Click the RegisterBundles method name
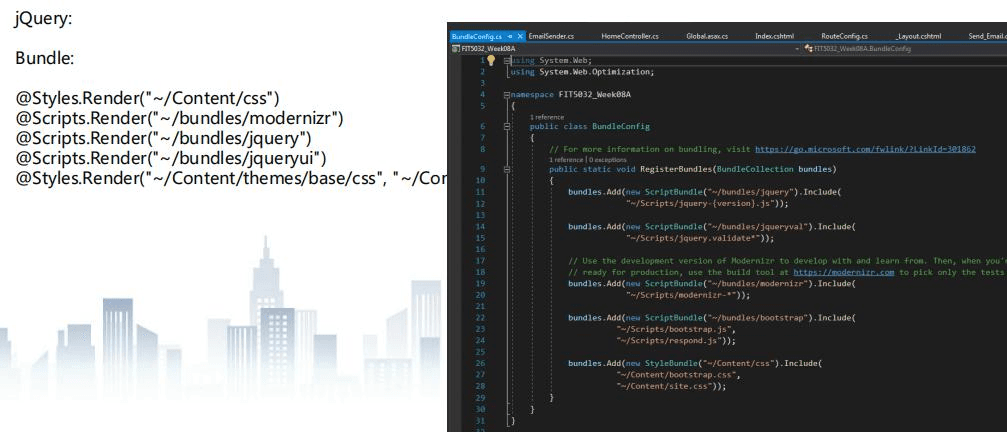Screen dimensions: 1007x437 676,169
